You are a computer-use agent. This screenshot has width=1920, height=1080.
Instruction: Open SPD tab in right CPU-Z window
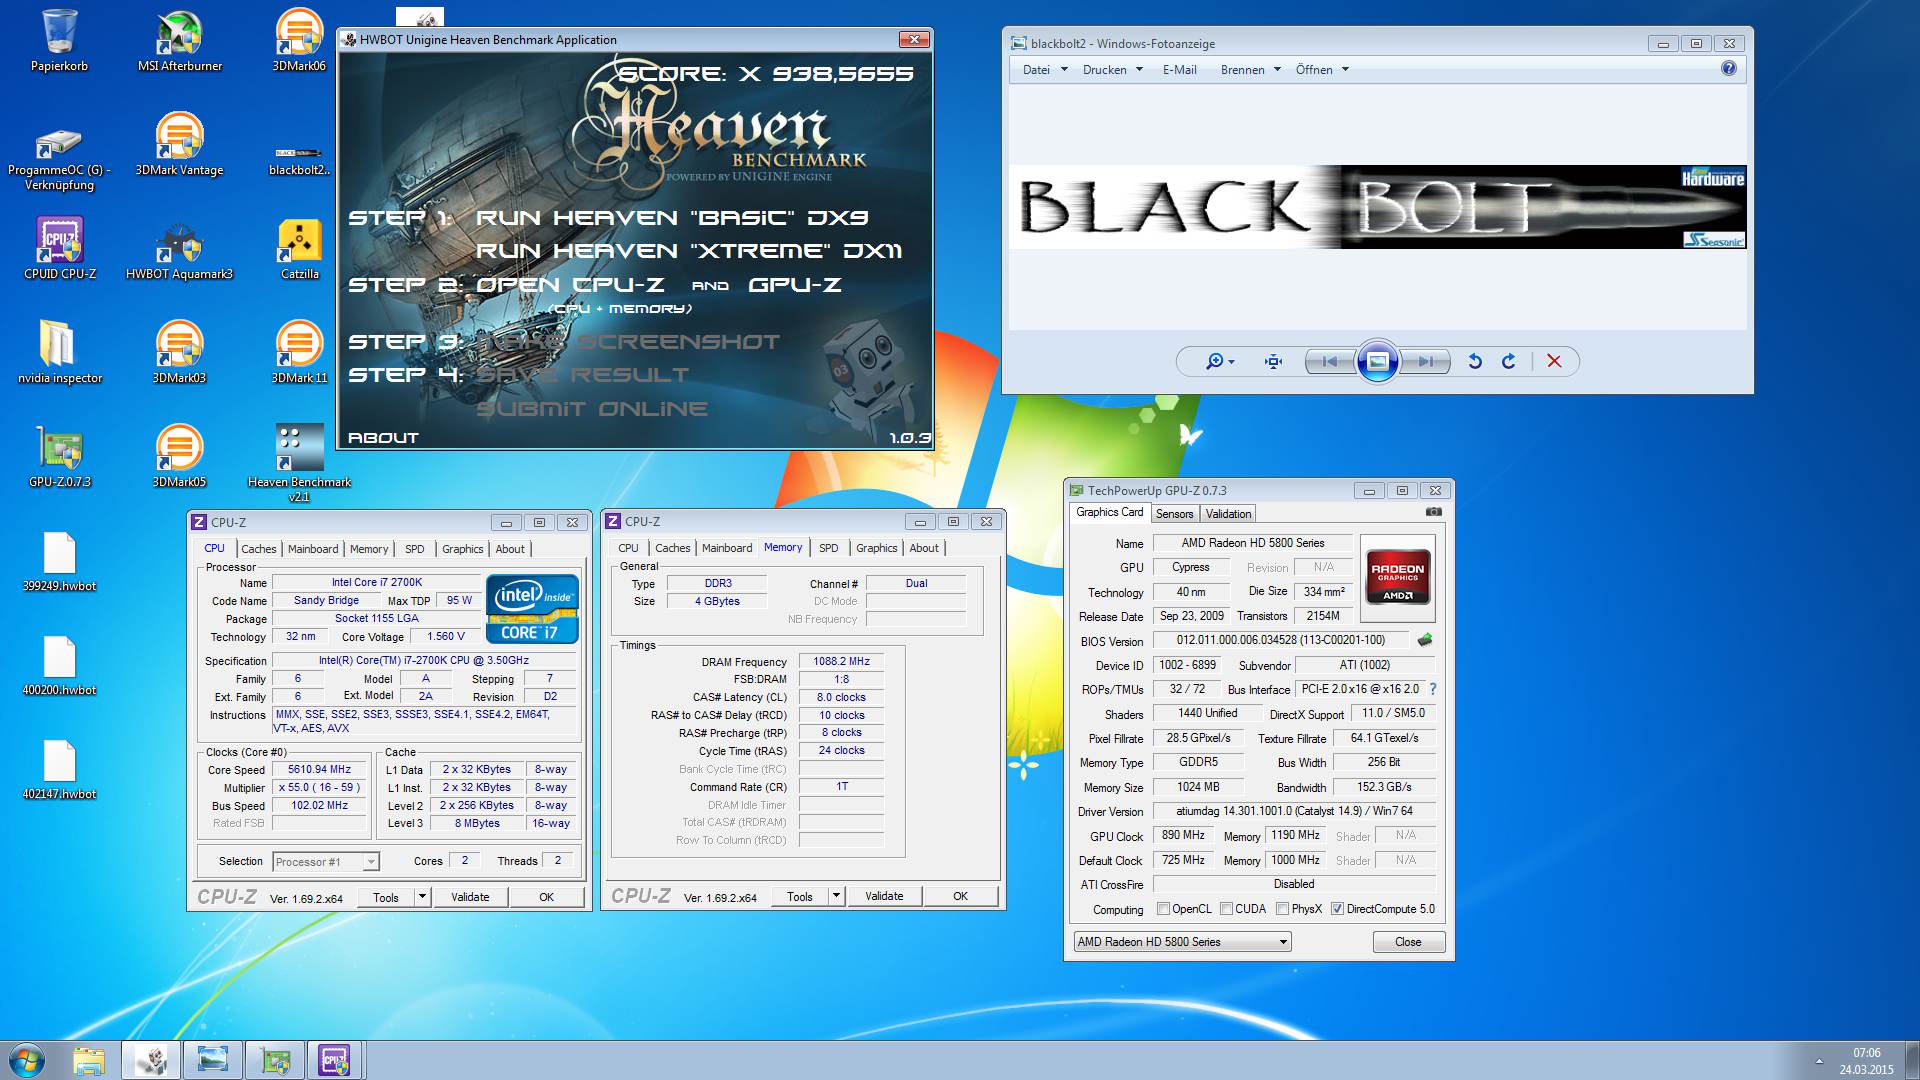828,548
